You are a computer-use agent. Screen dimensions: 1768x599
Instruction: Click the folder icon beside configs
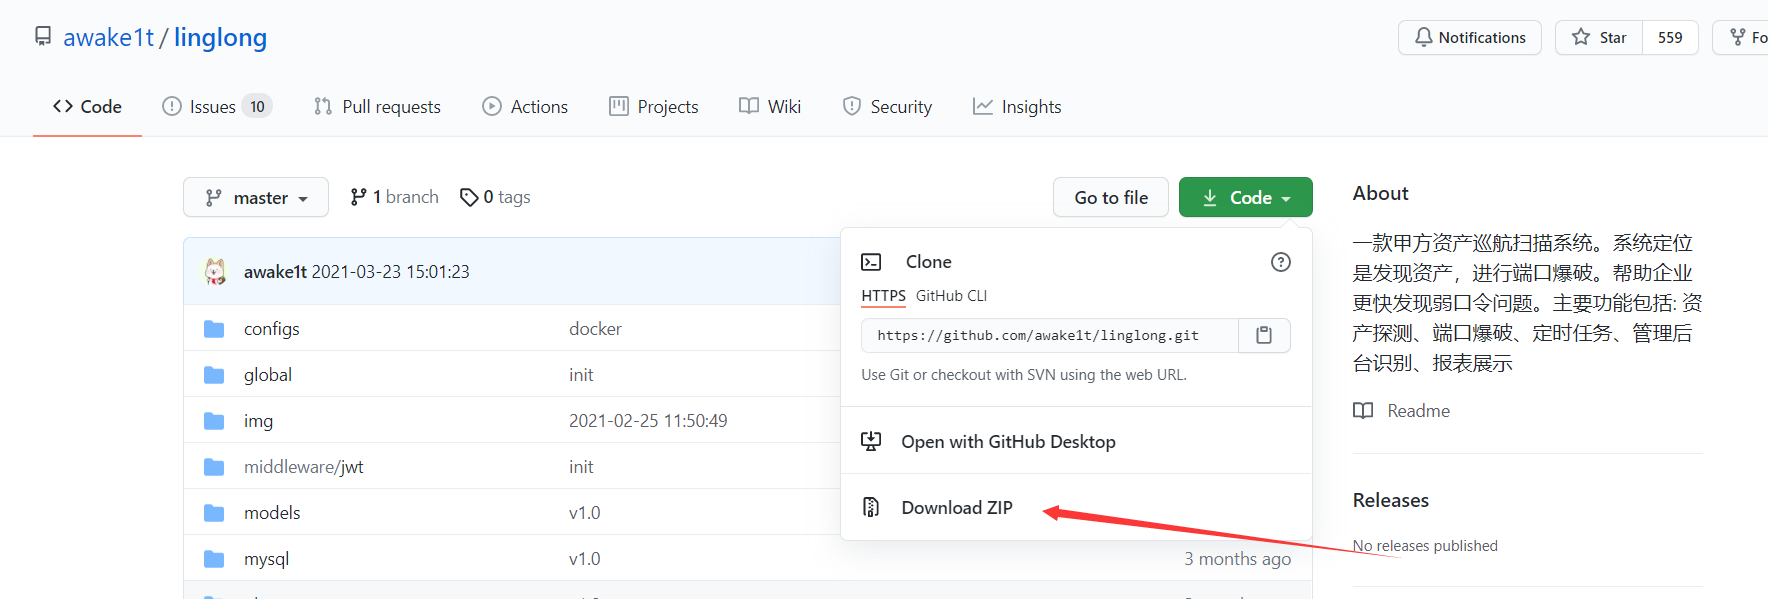tap(214, 328)
